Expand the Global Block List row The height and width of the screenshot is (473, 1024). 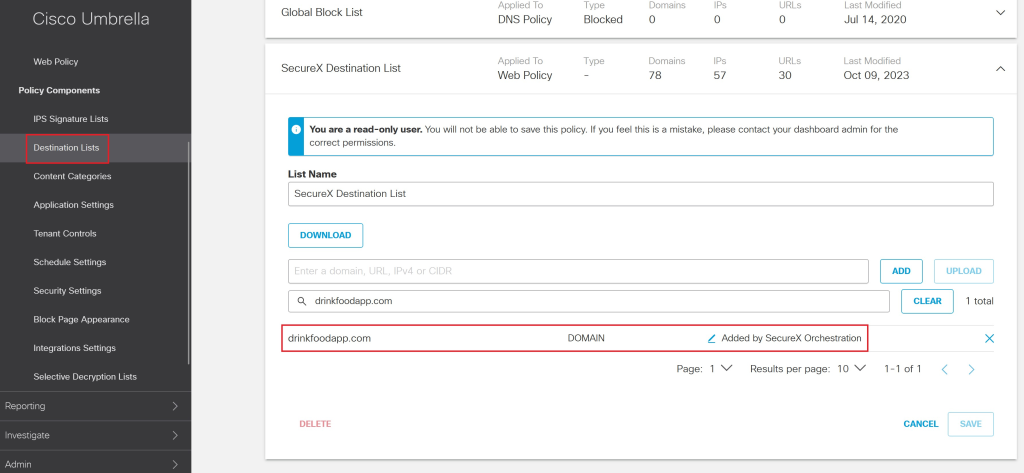tap(1000, 12)
